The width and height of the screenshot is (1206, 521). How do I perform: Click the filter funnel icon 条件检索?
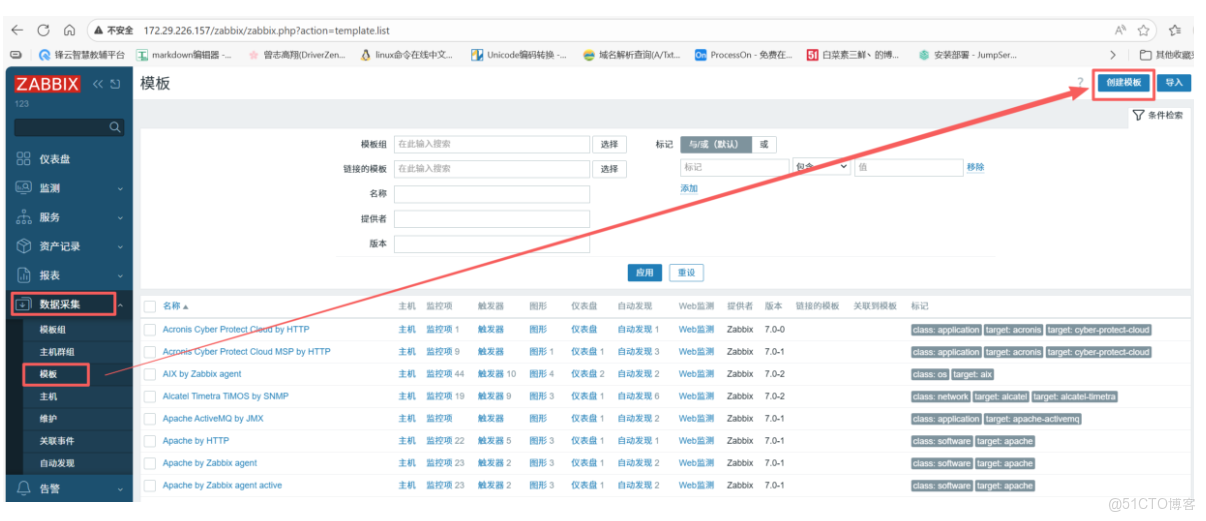click(1138, 115)
